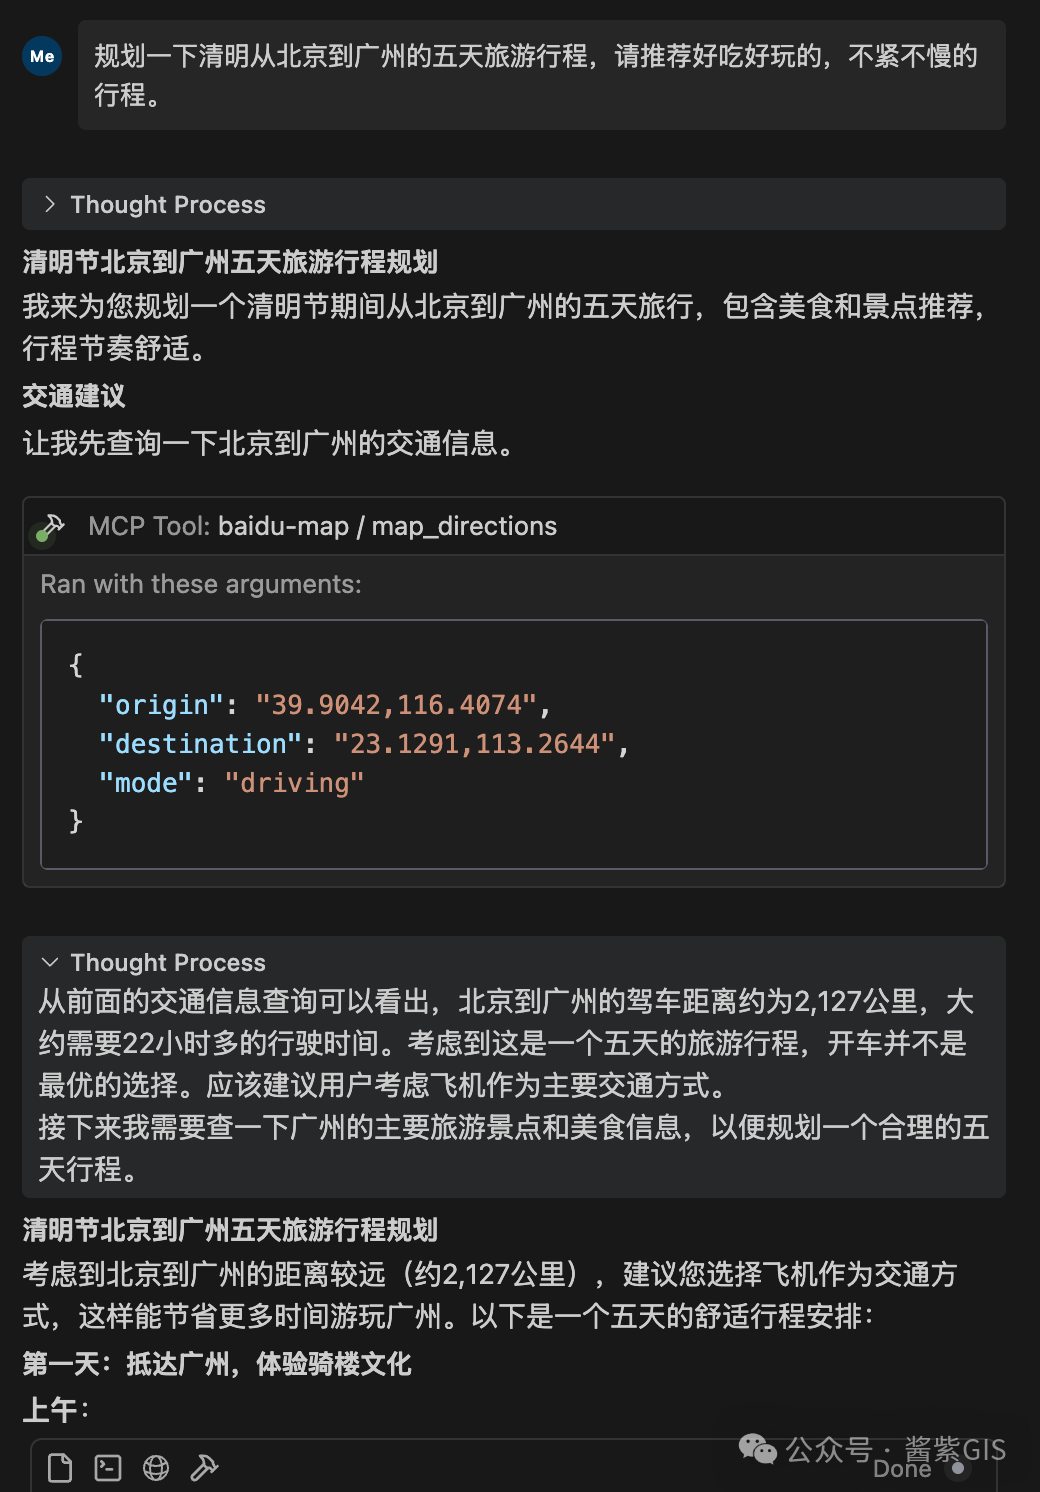Expand the first collapsed Thought Process
The width and height of the screenshot is (1040, 1492).
point(513,204)
